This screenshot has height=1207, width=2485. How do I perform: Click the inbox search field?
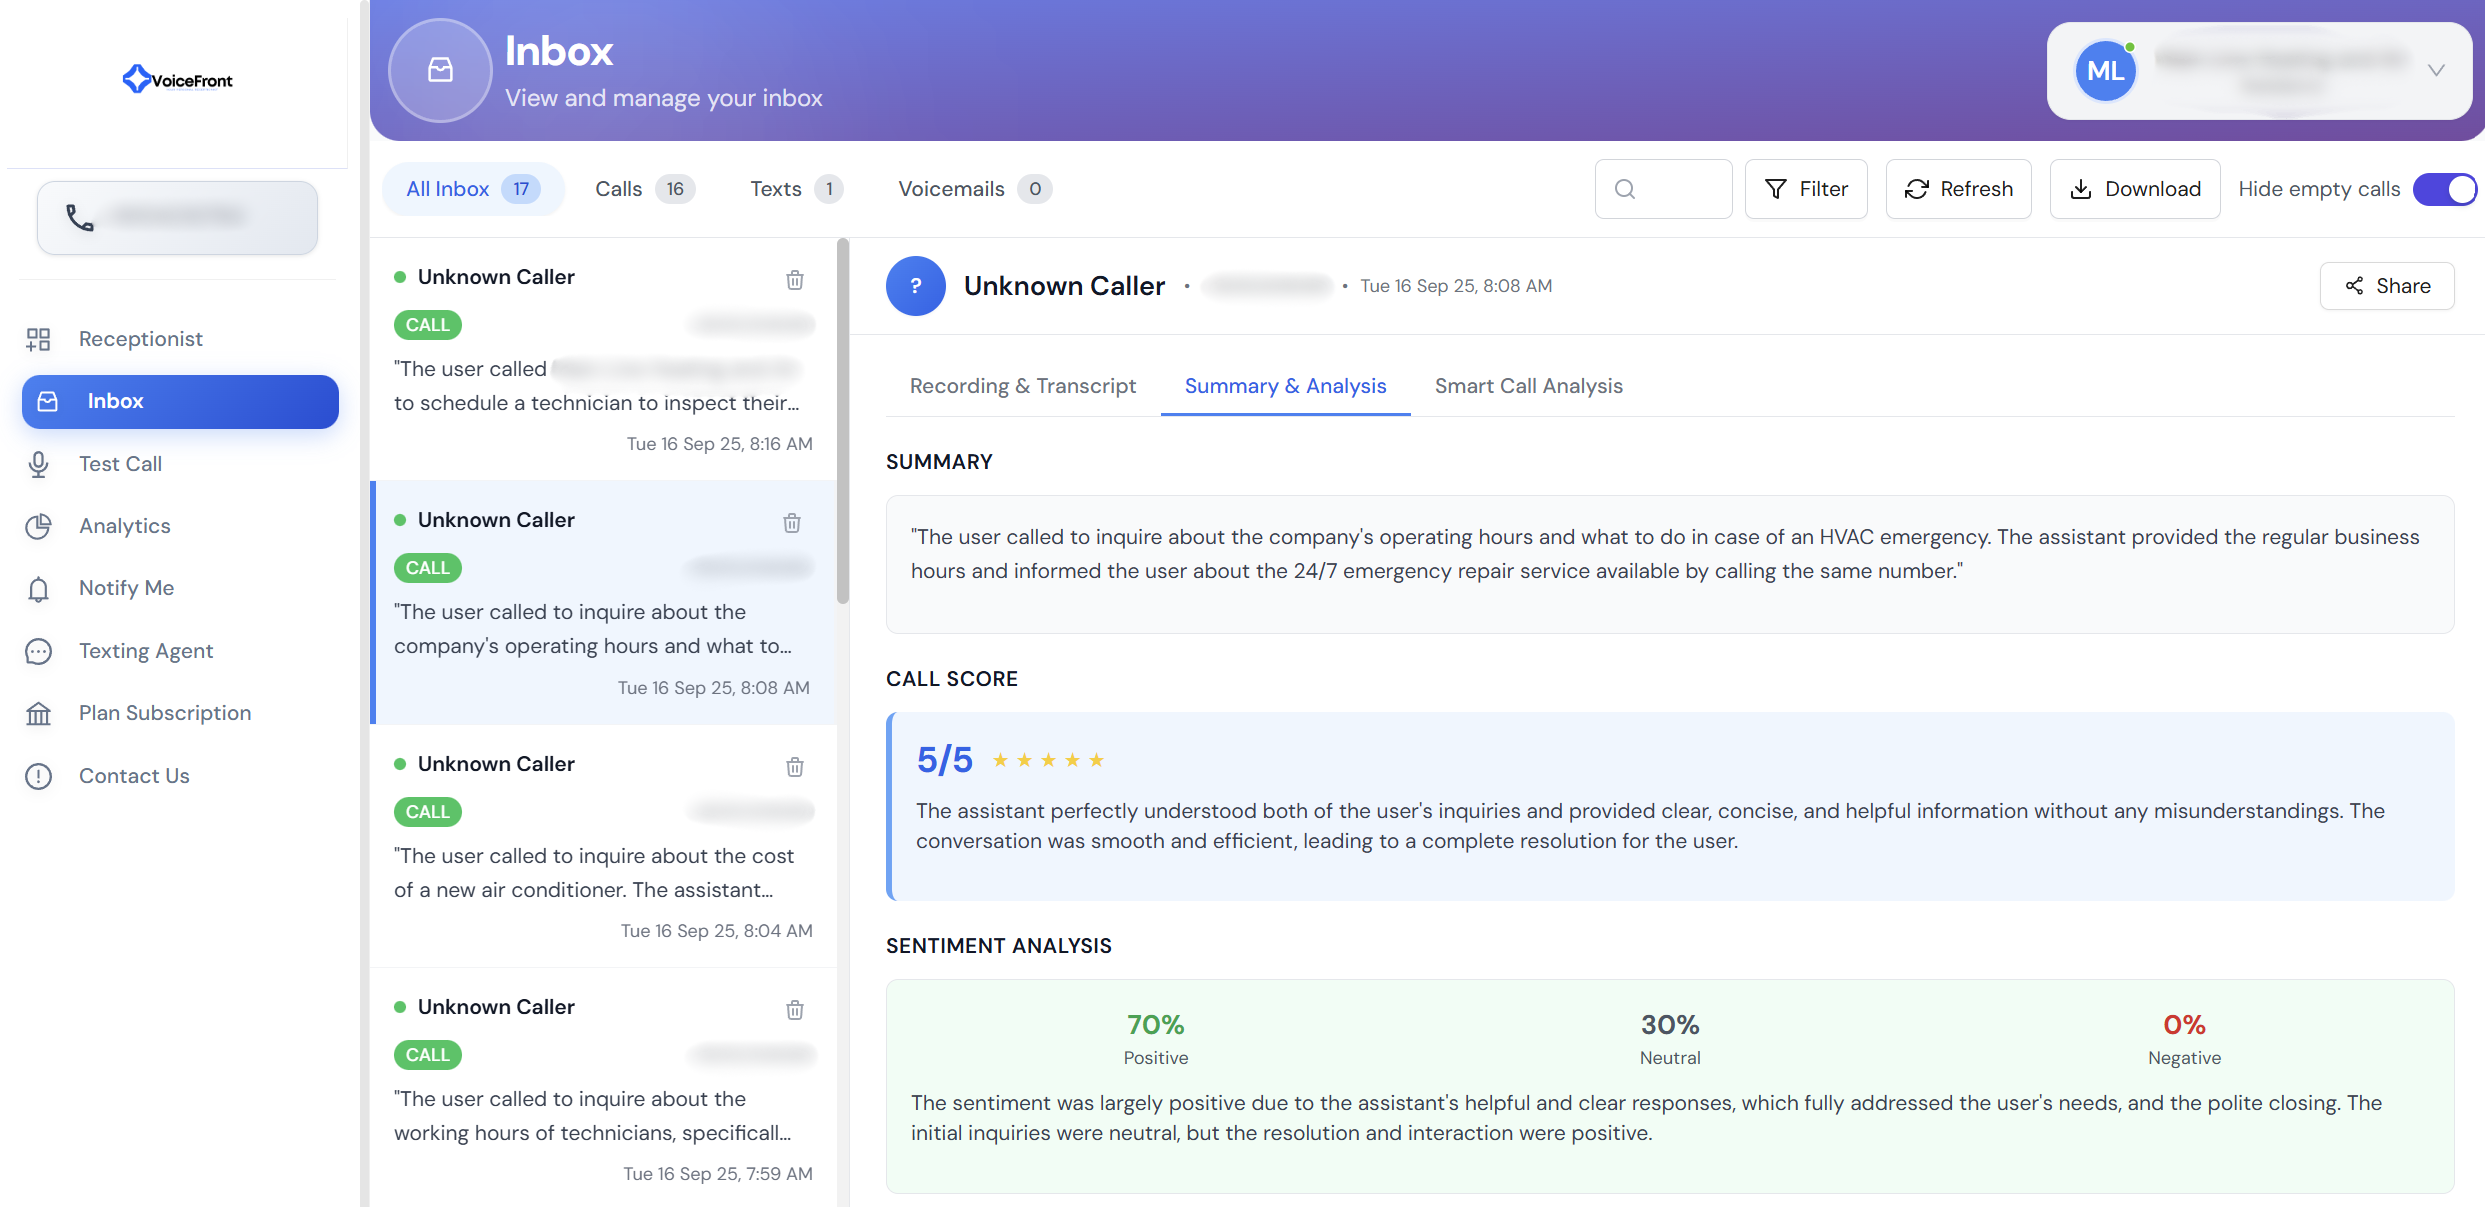[x=1663, y=189]
